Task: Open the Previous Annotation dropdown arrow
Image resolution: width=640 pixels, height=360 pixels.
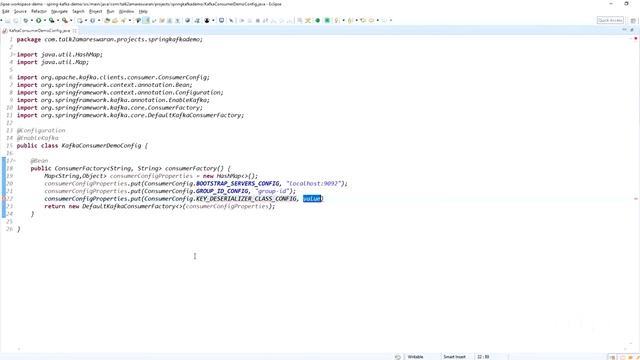Action: [x=356, y=20]
